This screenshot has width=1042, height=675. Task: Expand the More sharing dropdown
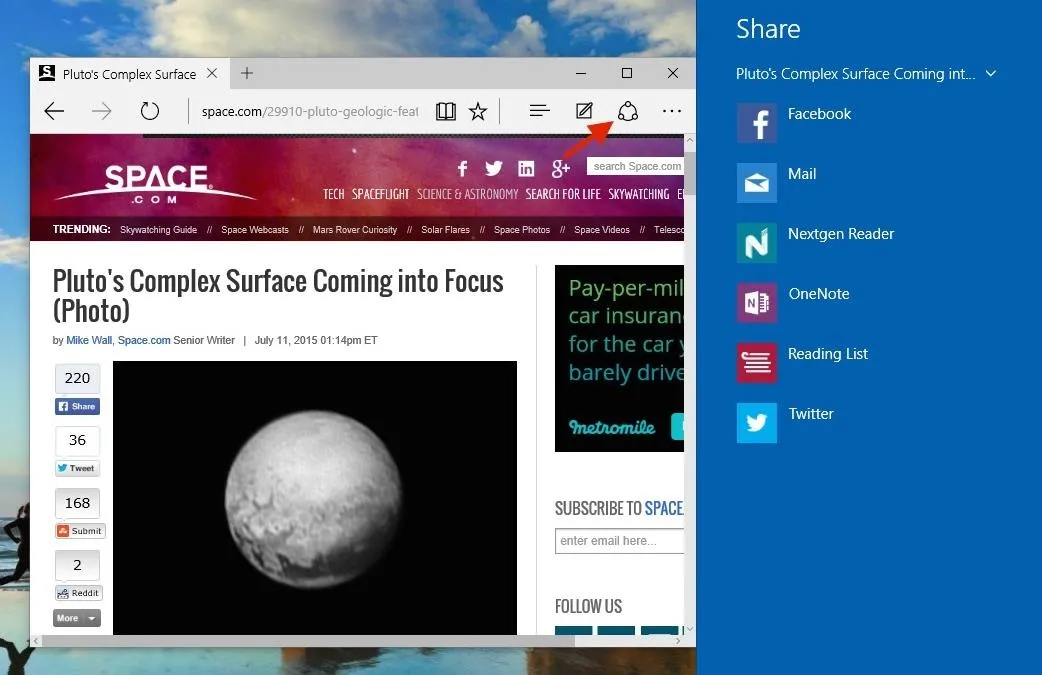pyautogui.click(x=77, y=618)
